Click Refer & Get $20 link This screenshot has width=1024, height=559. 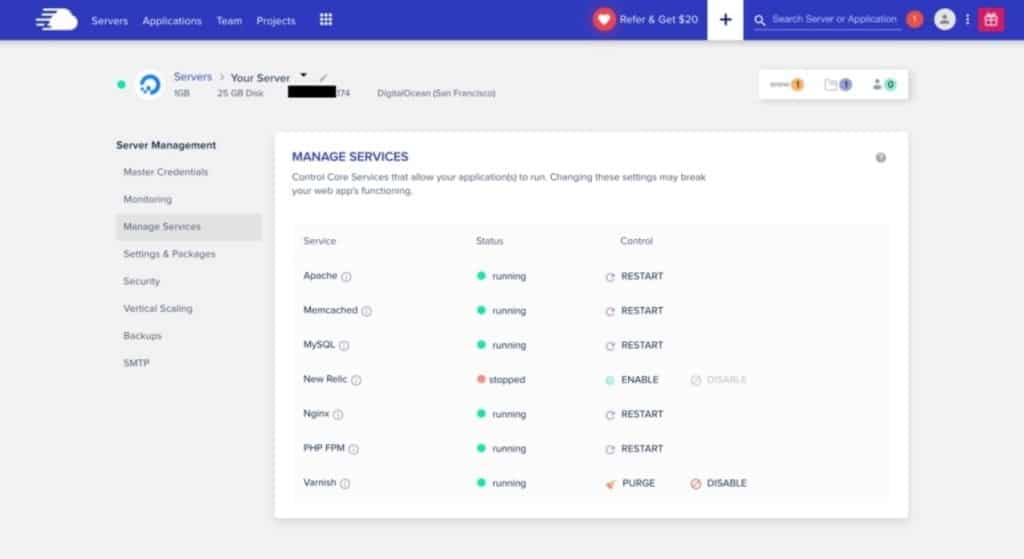point(658,20)
